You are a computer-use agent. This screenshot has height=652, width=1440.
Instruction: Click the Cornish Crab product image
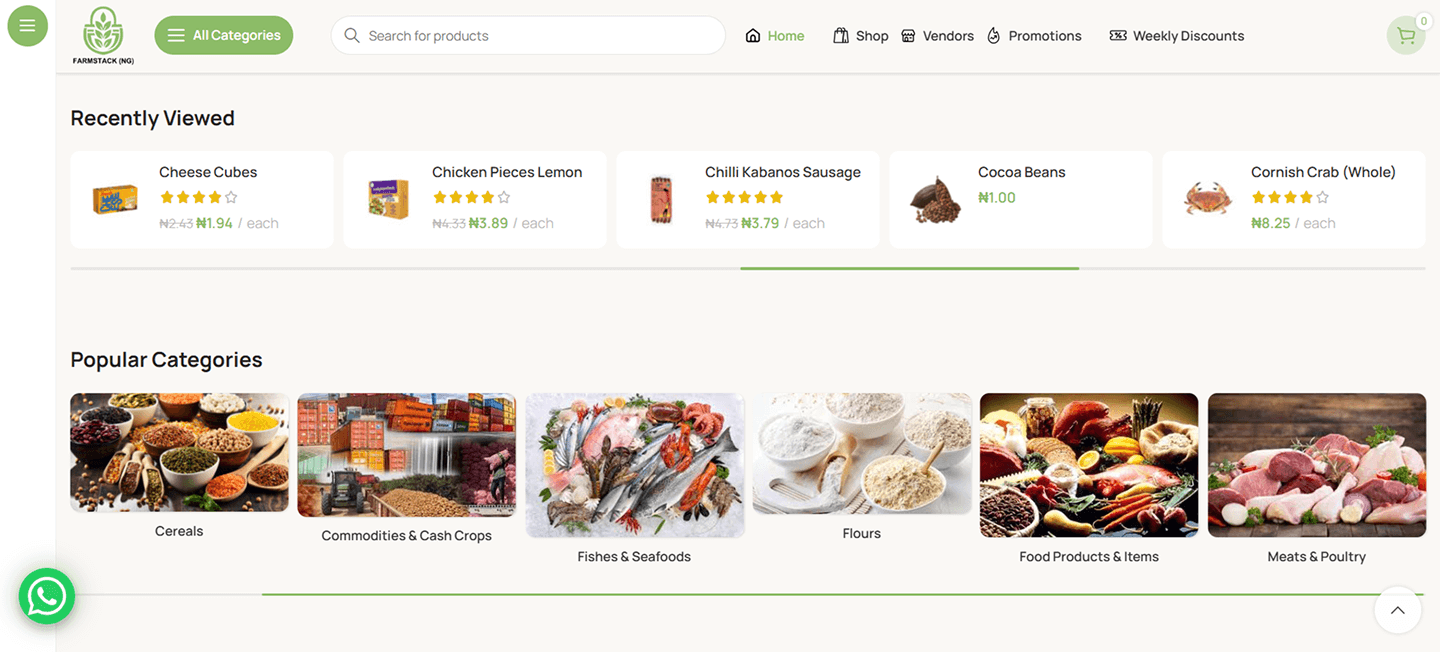pos(1206,198)
